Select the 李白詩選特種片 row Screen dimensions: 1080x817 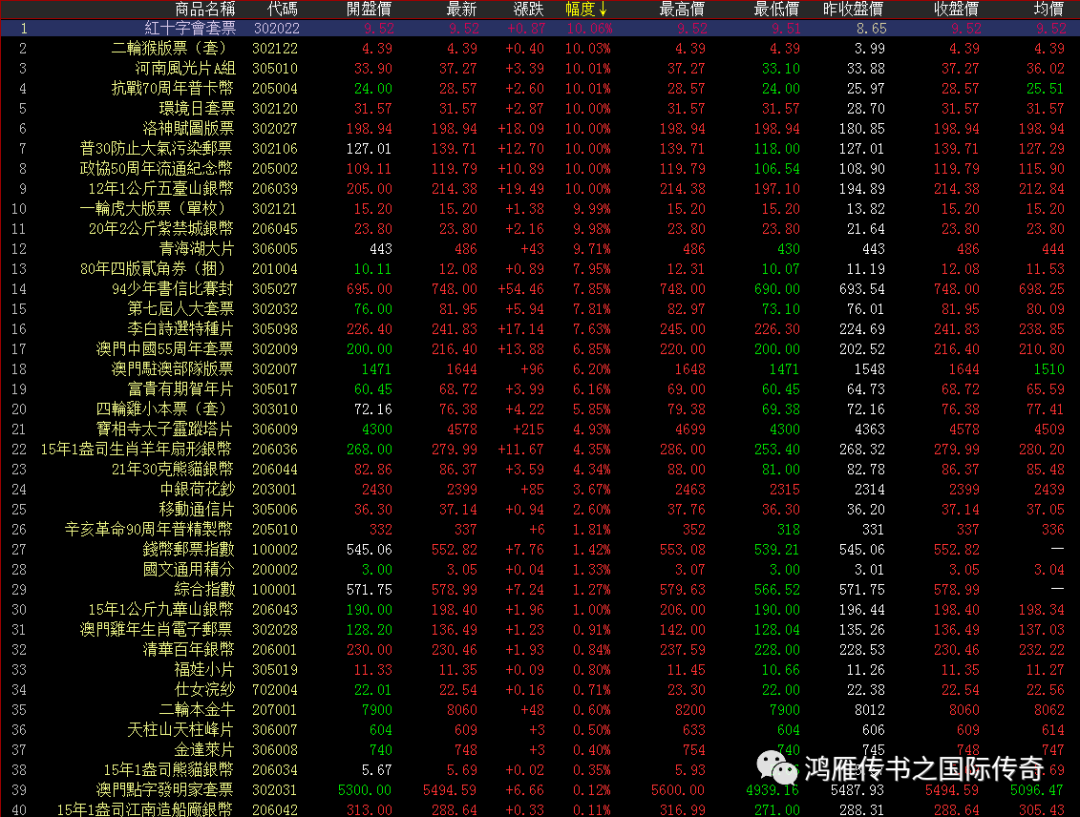point(540,329)
